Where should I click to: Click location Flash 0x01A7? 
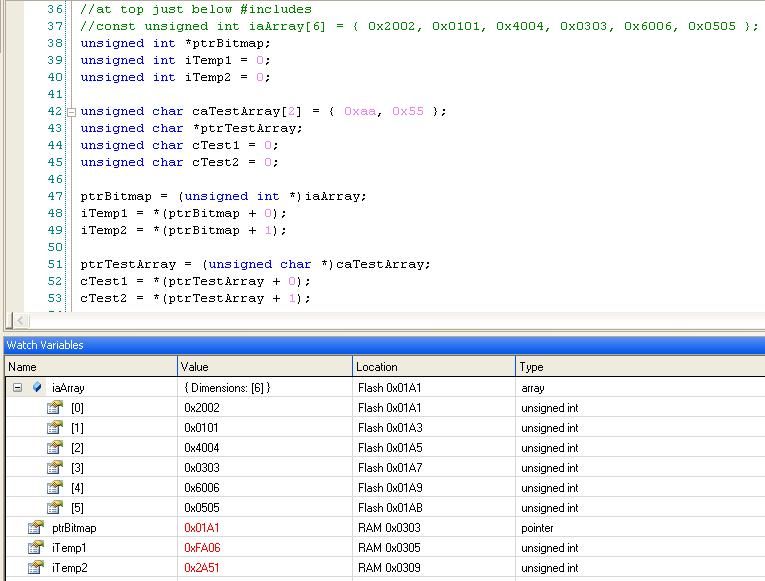pos(390,468)
